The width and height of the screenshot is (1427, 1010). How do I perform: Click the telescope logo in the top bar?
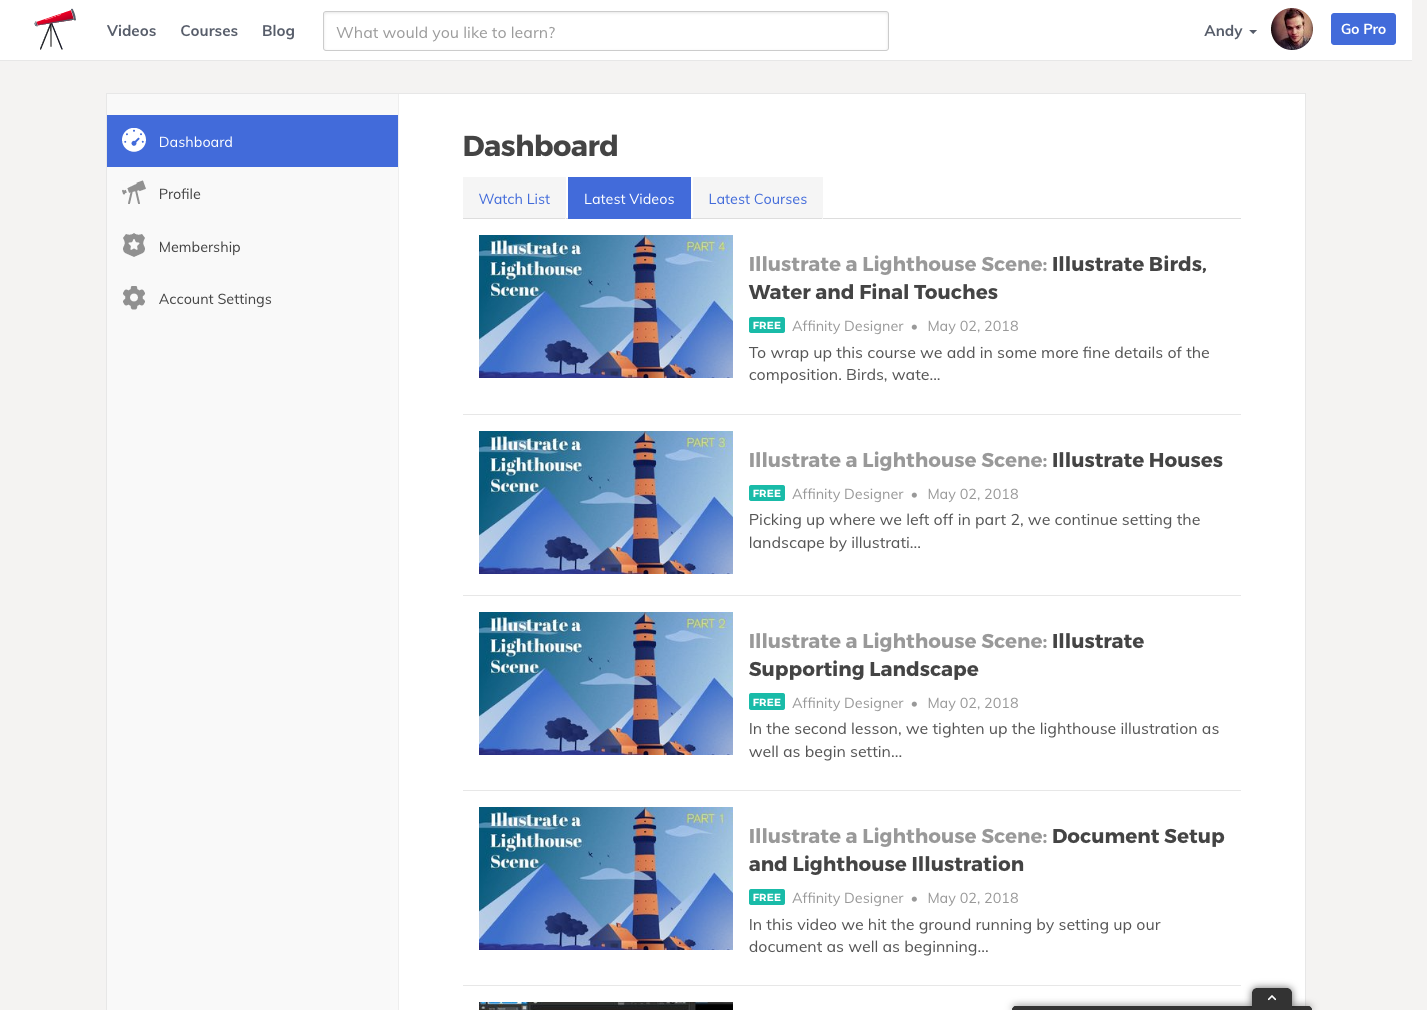[53, 30]
